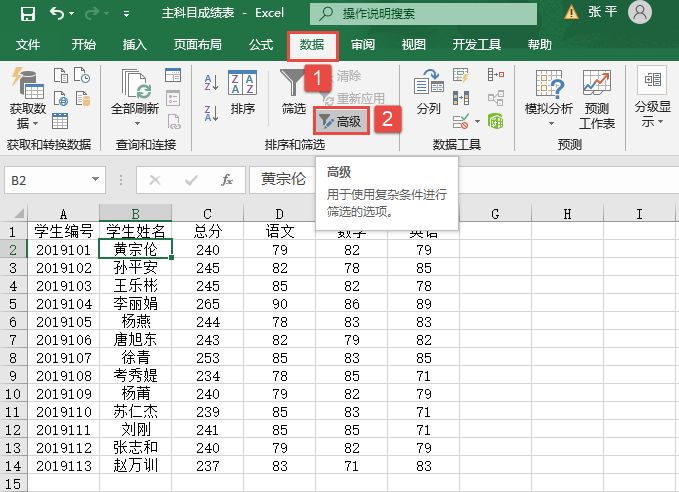
Task: Select header cell 总分
Action: [207, 231]
